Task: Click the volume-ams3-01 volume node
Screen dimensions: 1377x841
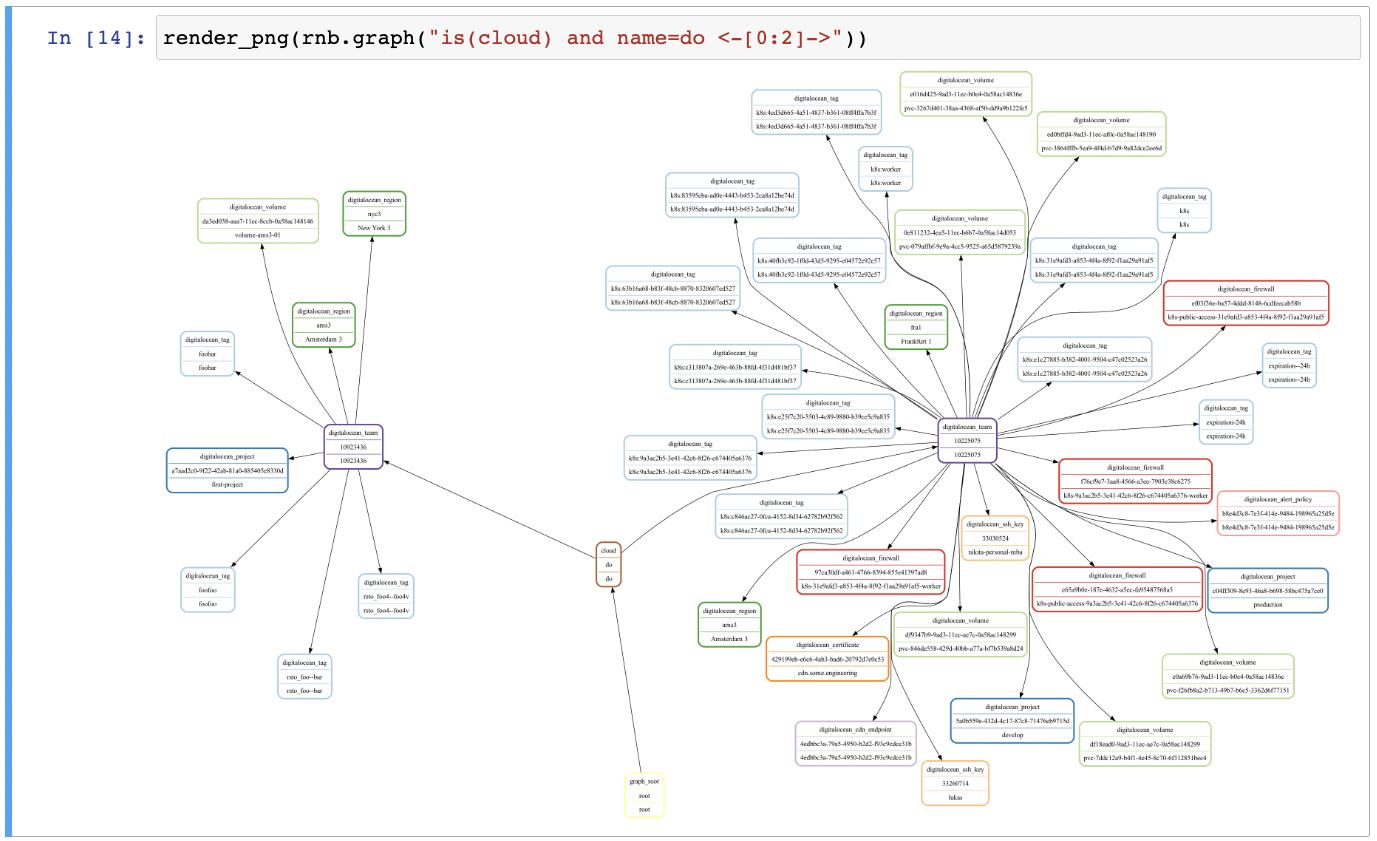Action: 258,221
